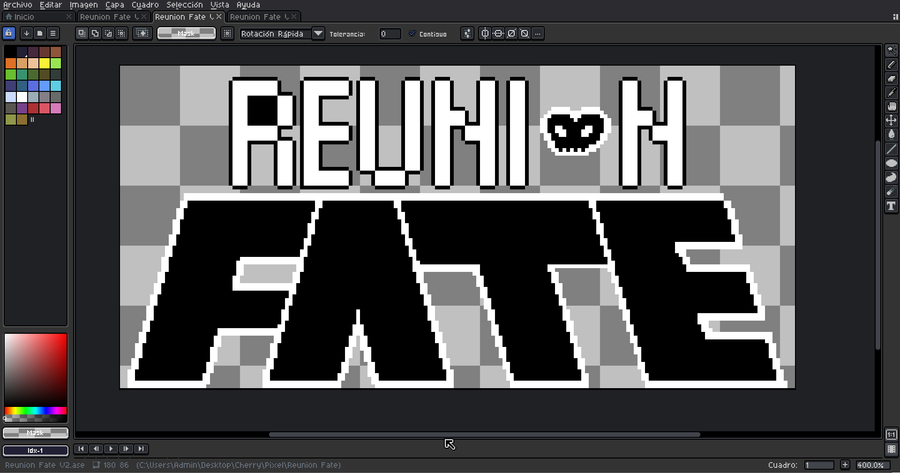Select the Eraser tool
Image resolution: width=900 pixels, height=473 pixels.
click(891, 79)
